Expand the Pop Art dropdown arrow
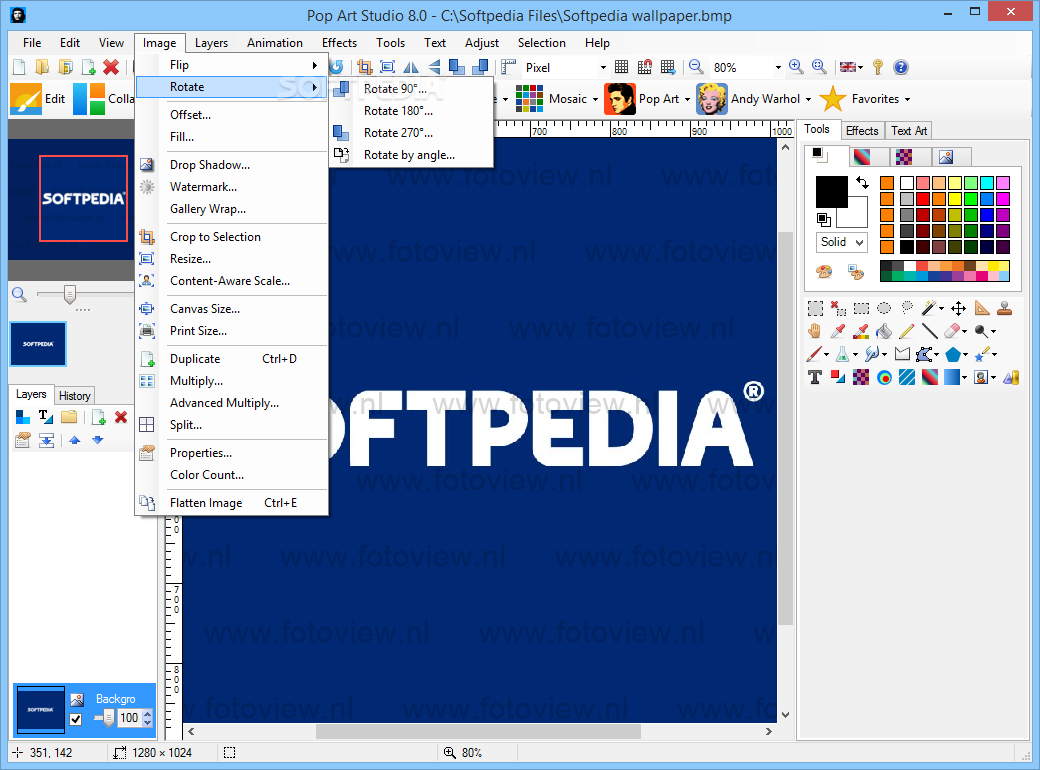 coord(687,99)
